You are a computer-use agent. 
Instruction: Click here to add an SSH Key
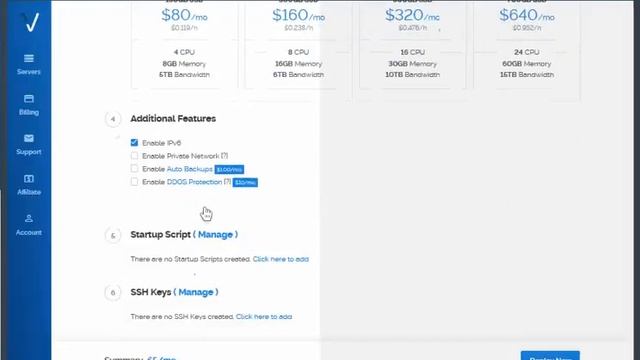click(264, 317)
